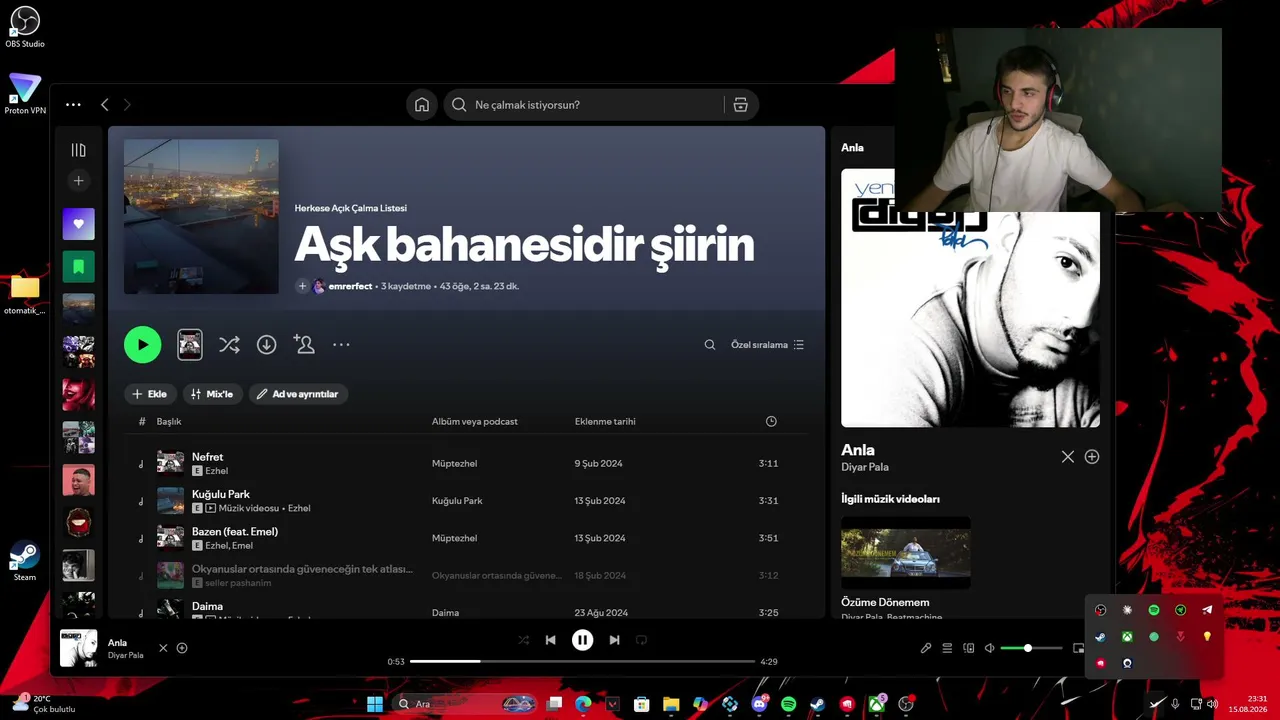Search within the playlist
The height and width of the screenshot is (720, 1280).
[x=710, y=345]
